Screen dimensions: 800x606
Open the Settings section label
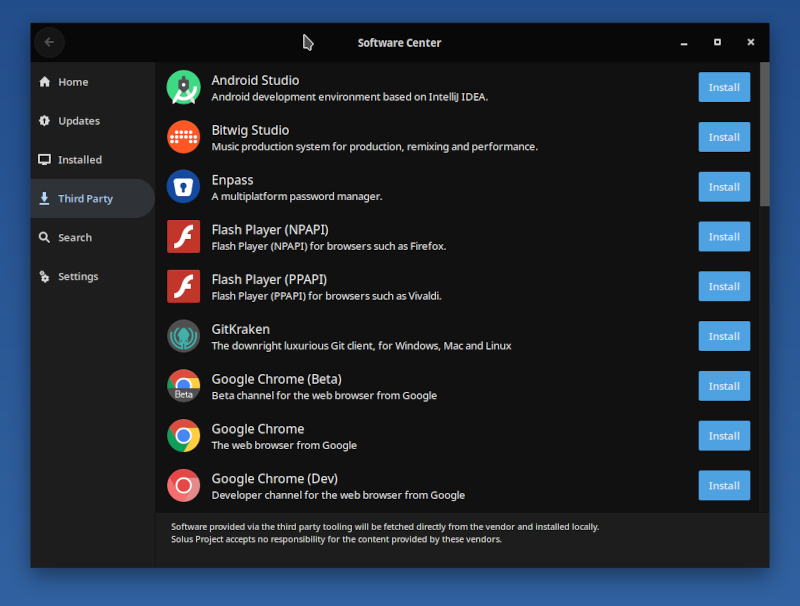[x=78, y=276]
